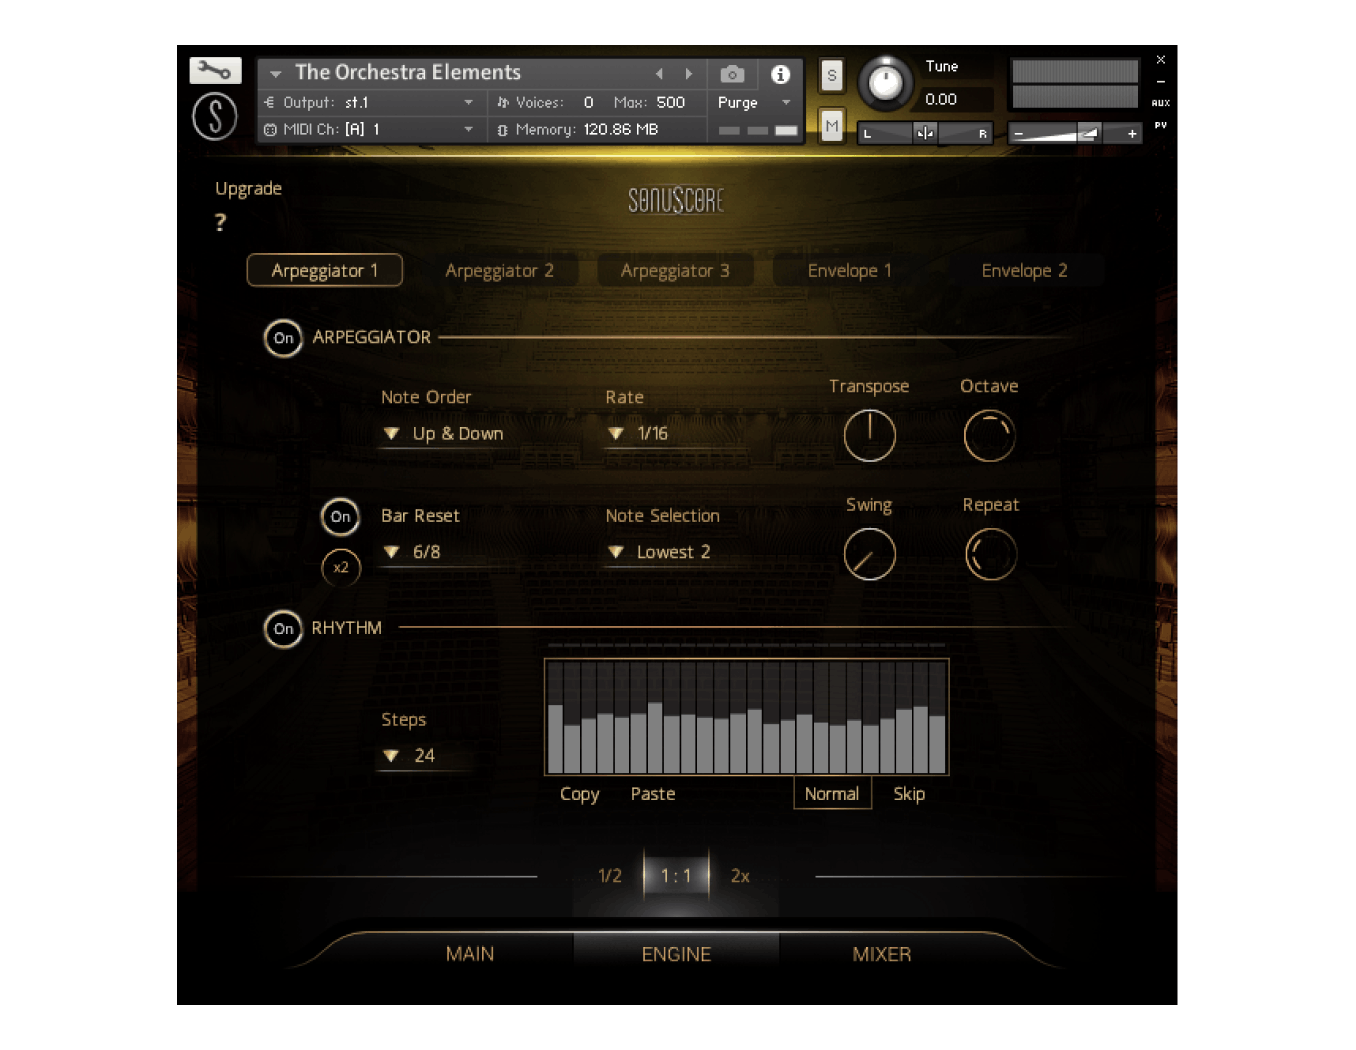Open help with the question mark icon
The width and height of the screenshot is (1356, 1050).
click(x=221, y=222)
